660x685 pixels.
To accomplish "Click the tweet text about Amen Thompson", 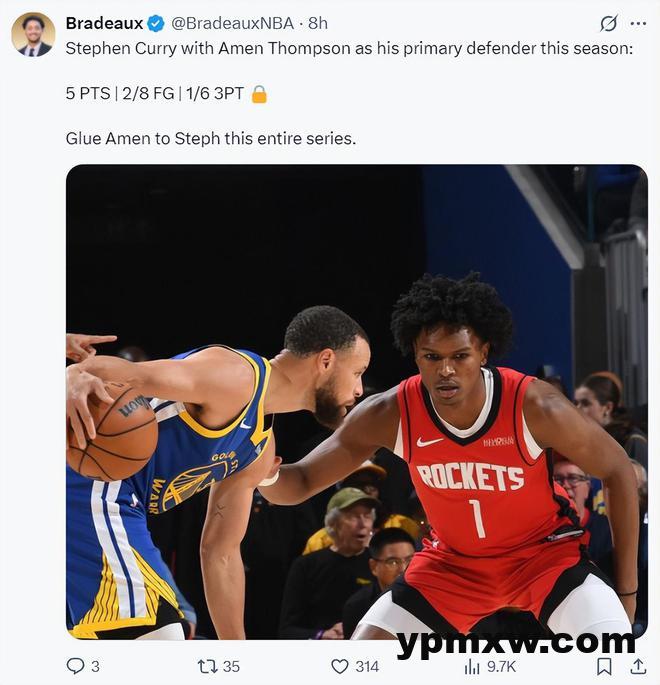I will click(349, 48).
